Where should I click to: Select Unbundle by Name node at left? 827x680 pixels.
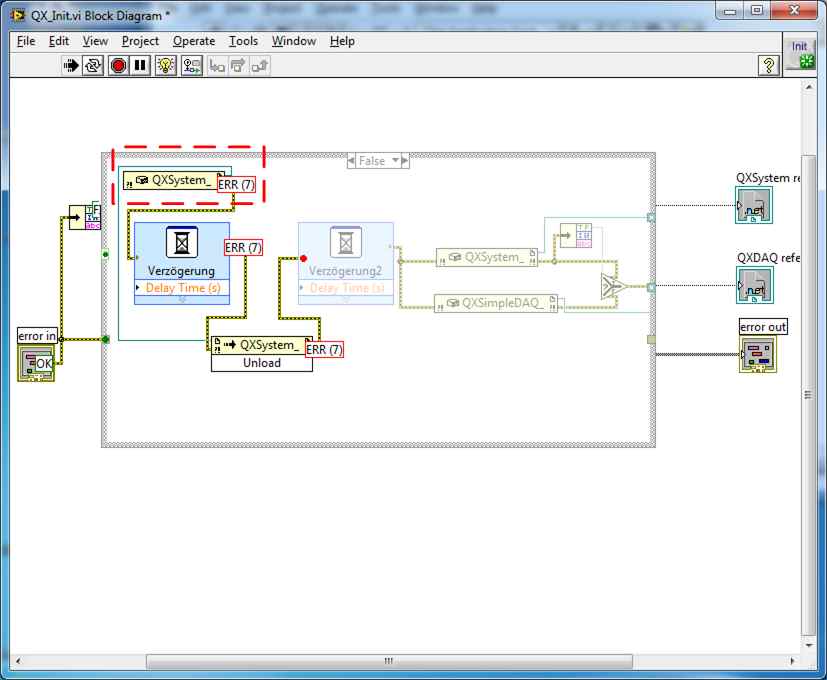(84, 215)
